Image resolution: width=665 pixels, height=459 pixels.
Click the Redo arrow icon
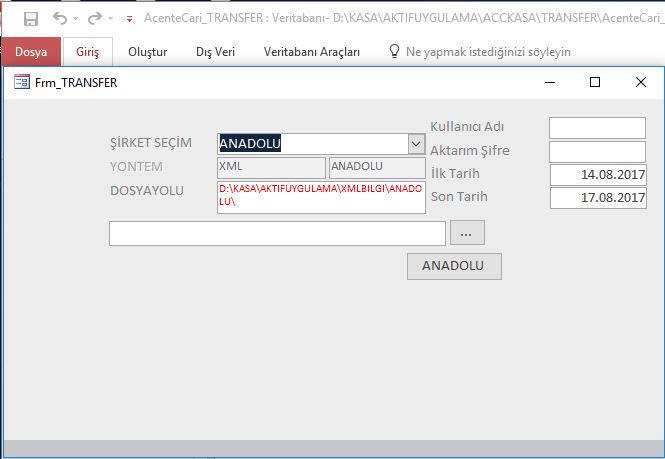tap(95, 19)
